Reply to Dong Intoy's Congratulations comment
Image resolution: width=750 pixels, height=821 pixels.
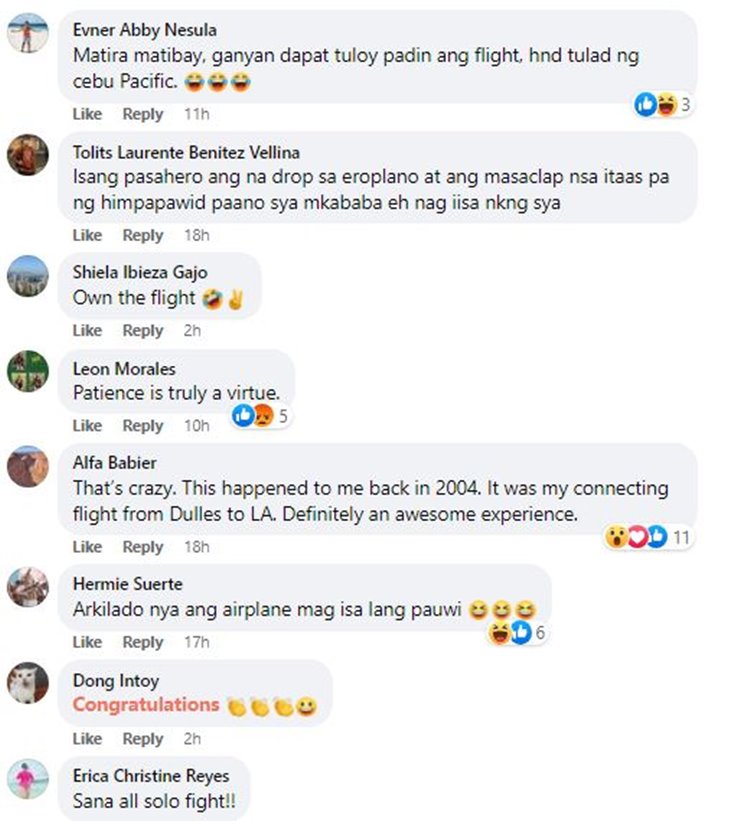click(x=142, y=739)
